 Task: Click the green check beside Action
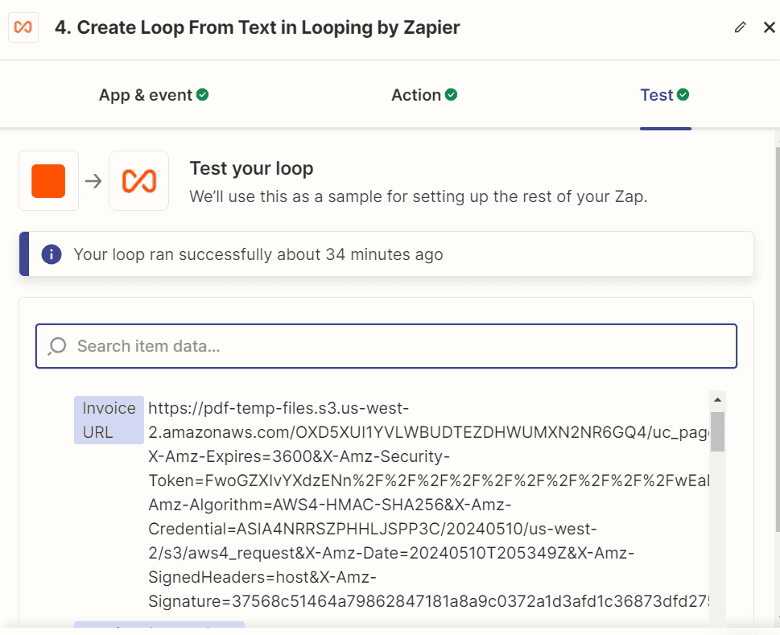pos(451,94)
